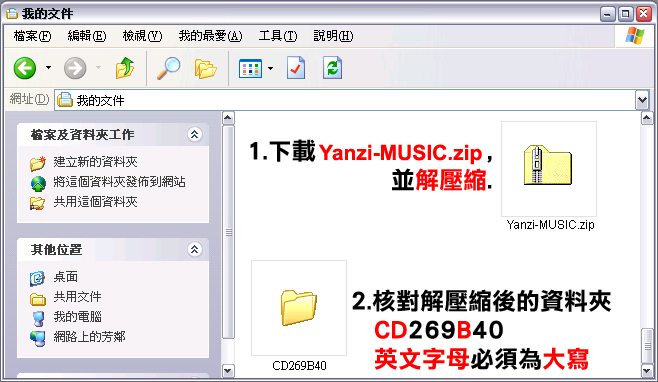Close the 我的文件 window
Screen dimensions: 658x382
(x=643, y=14)
